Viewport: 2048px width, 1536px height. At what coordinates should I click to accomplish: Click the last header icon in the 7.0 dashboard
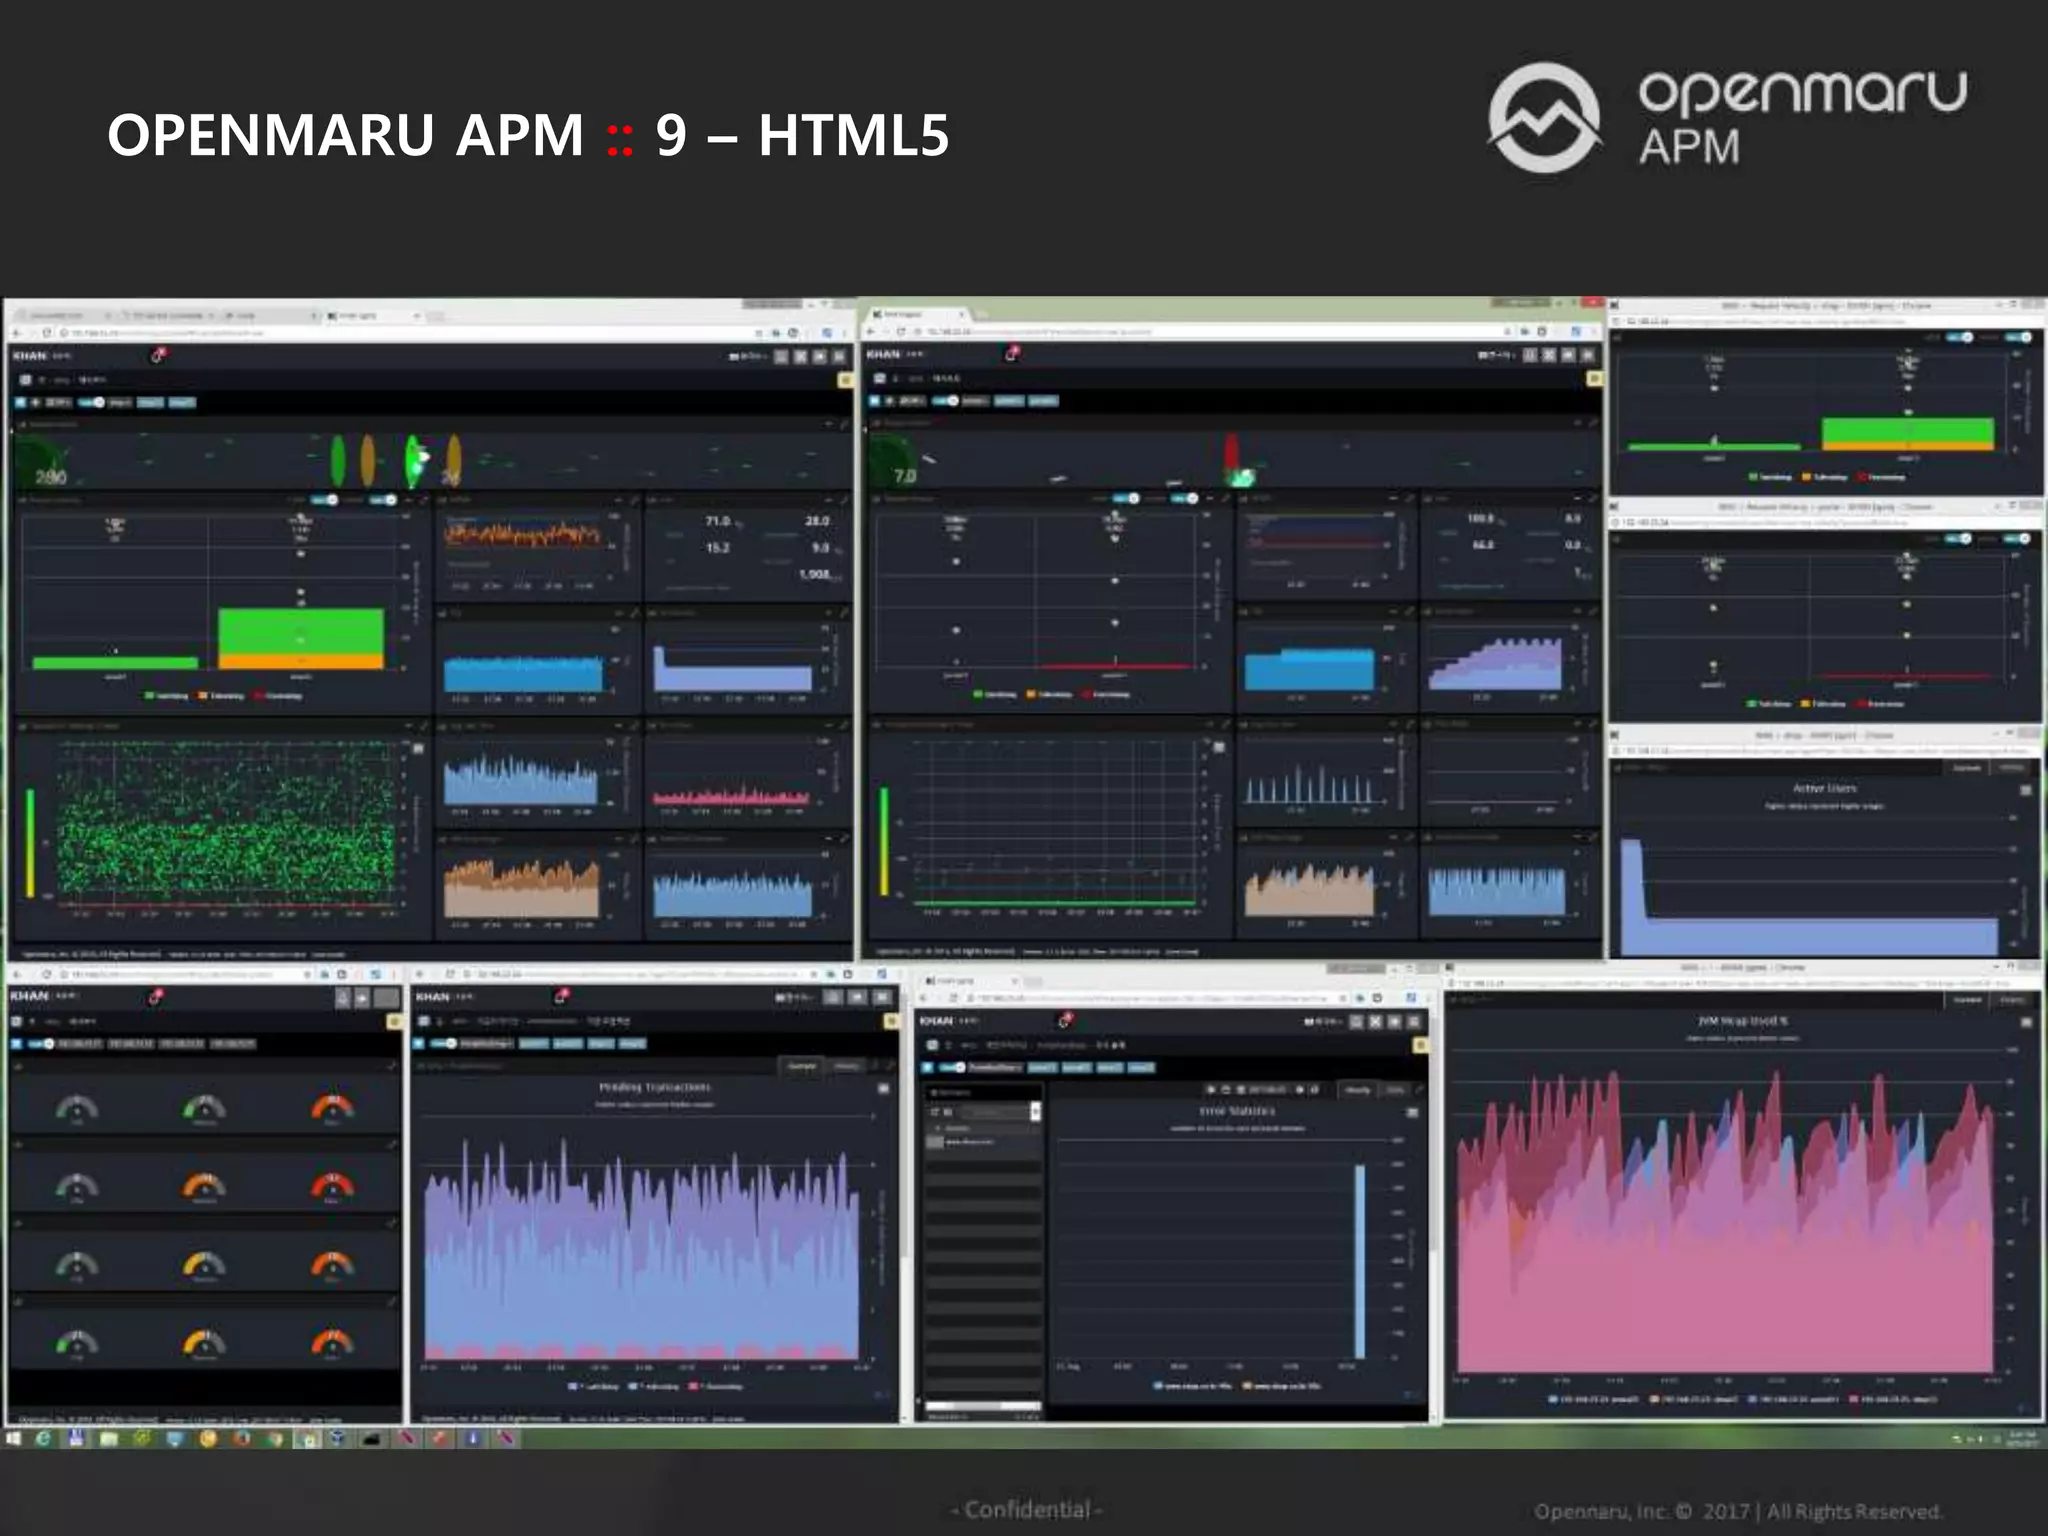1587,355
